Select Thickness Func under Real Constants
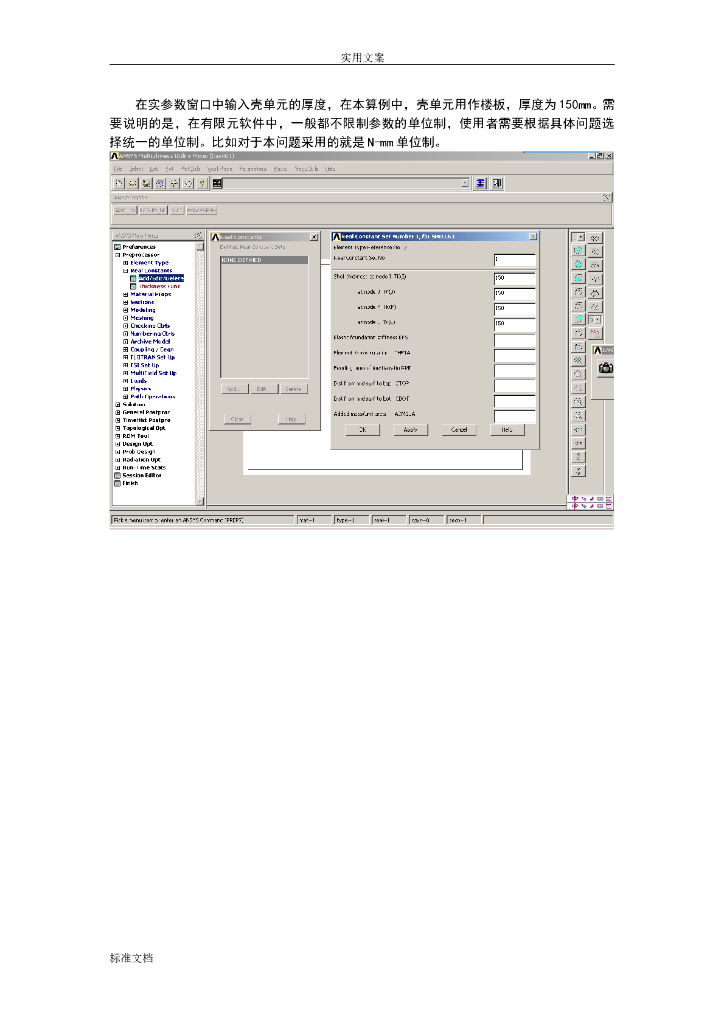 [x=159, y=286]
